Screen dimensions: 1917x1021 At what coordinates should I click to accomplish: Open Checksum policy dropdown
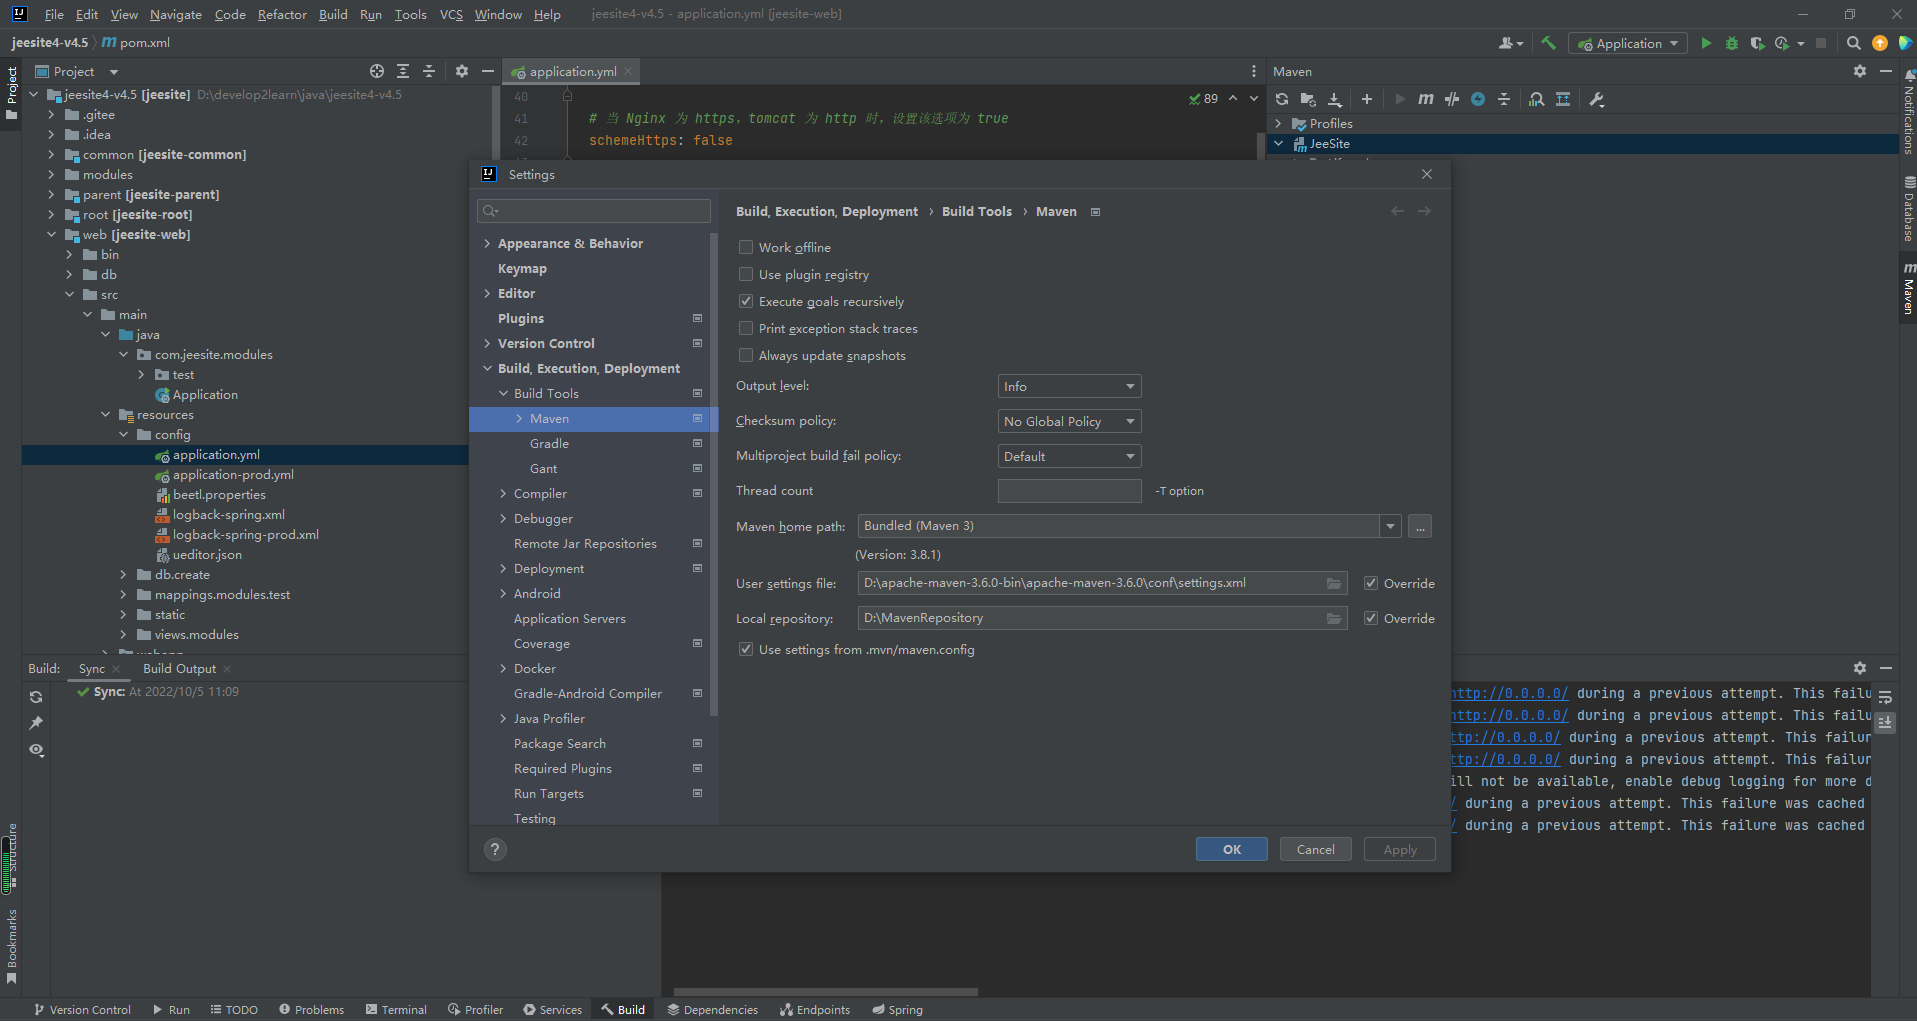click(1069, 421)
